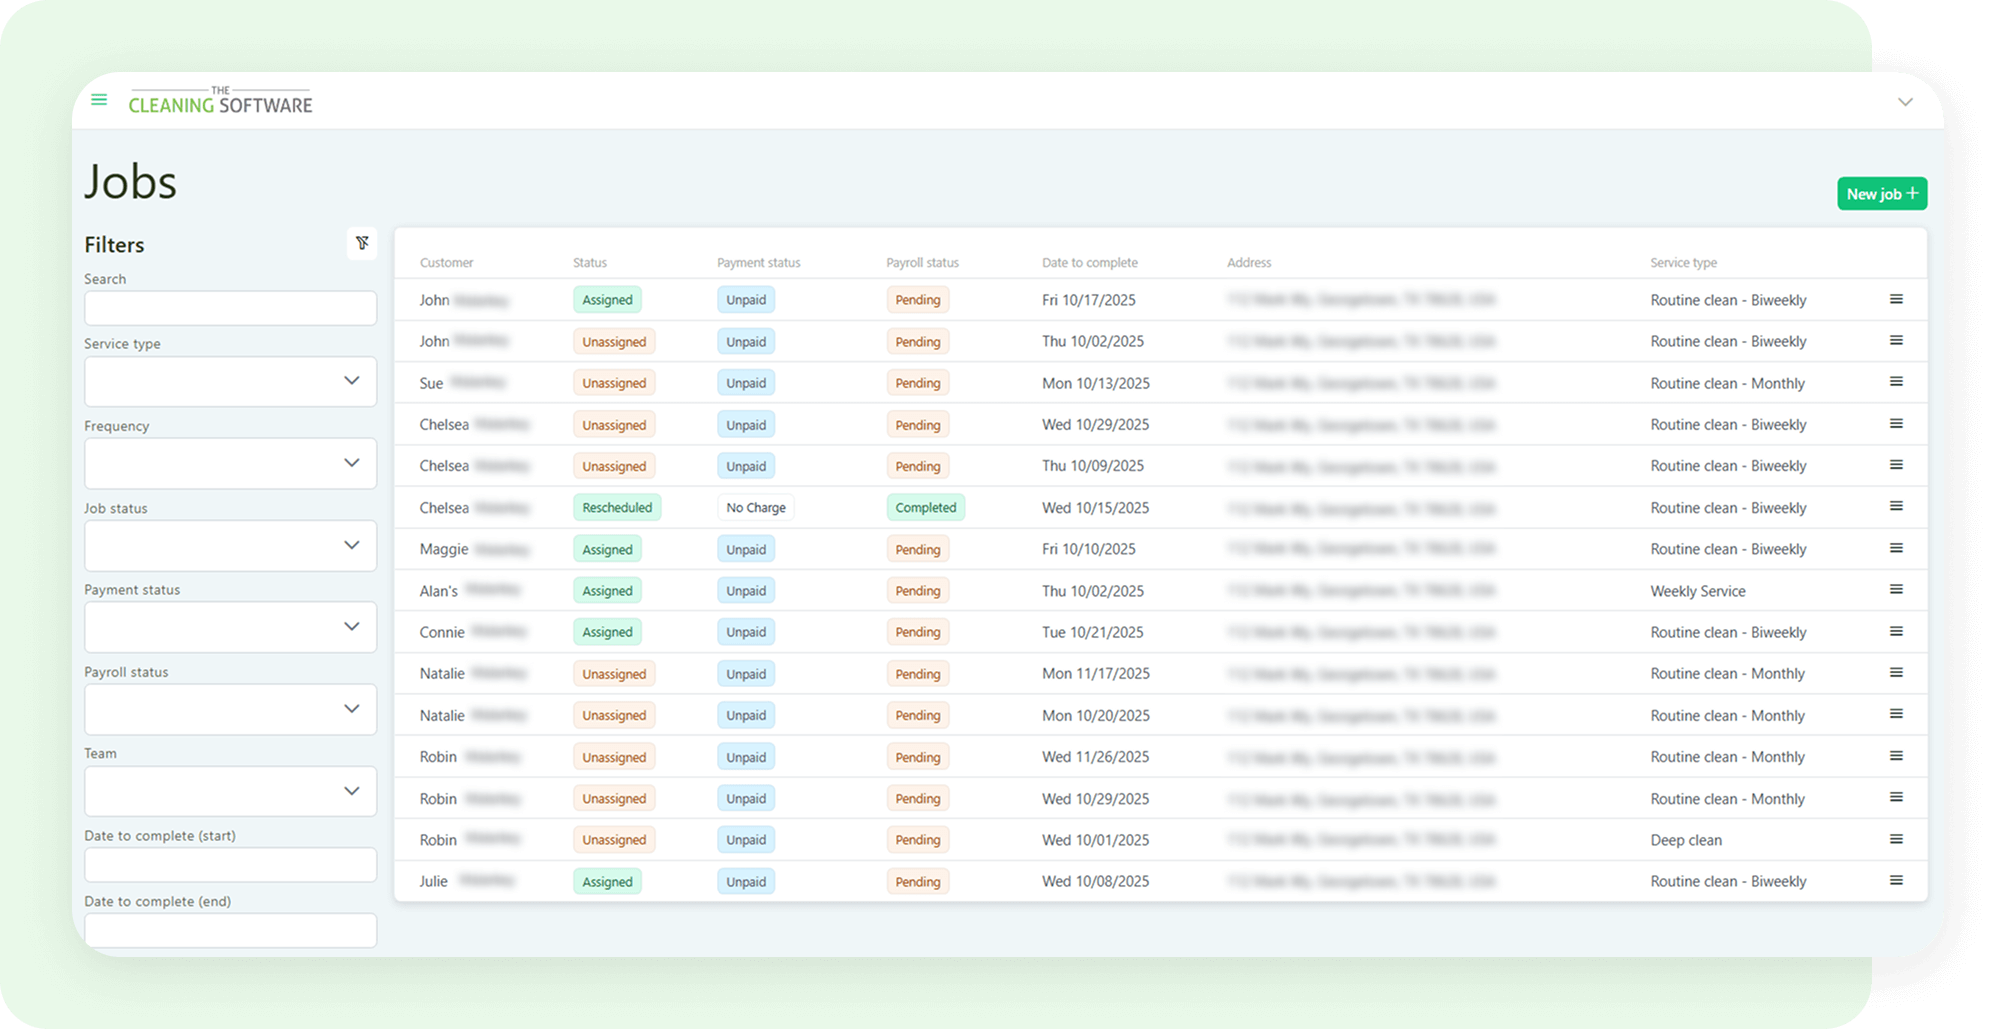Open row menu for Sue's Monthly job

(x=1895, y=382)
